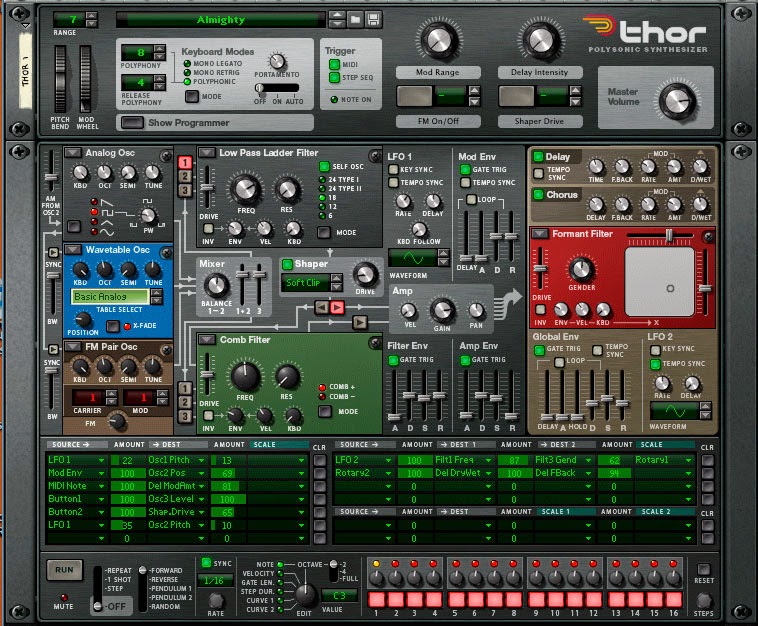Image resolution: width=758 pixels, height=626 pixels.
Task: Open the Wavetable Osc type dropdown arrow
Action: [73, 249]
